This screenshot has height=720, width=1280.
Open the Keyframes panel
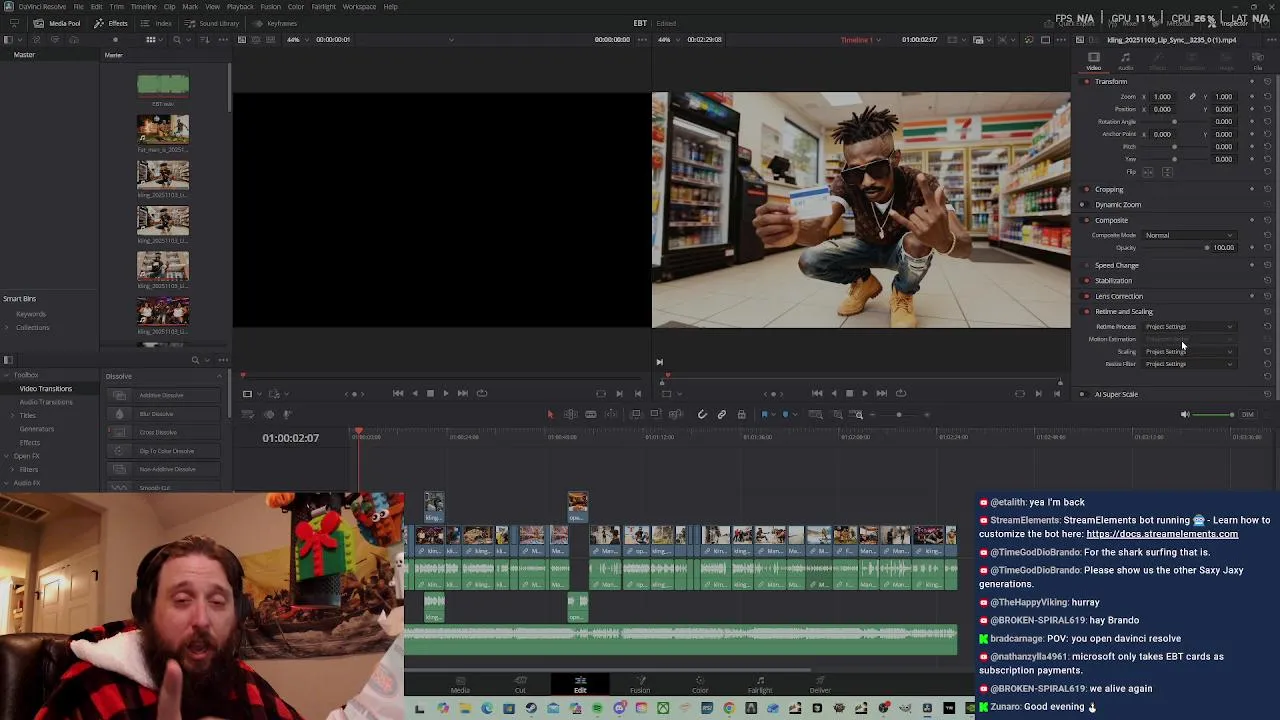tap(276, 23)
